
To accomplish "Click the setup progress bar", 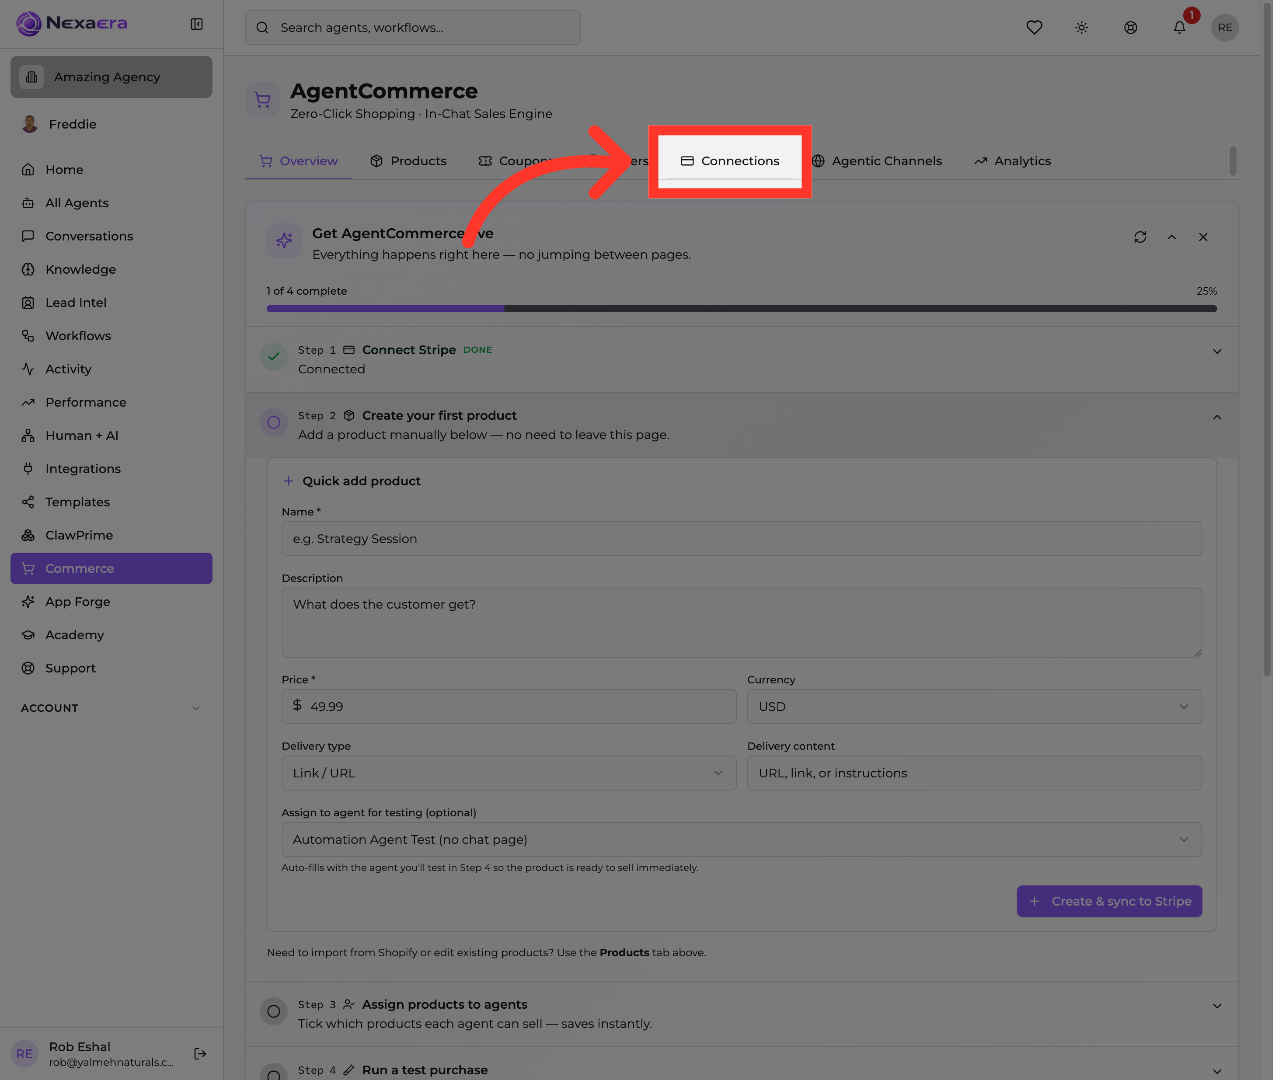I will point(741,309).
